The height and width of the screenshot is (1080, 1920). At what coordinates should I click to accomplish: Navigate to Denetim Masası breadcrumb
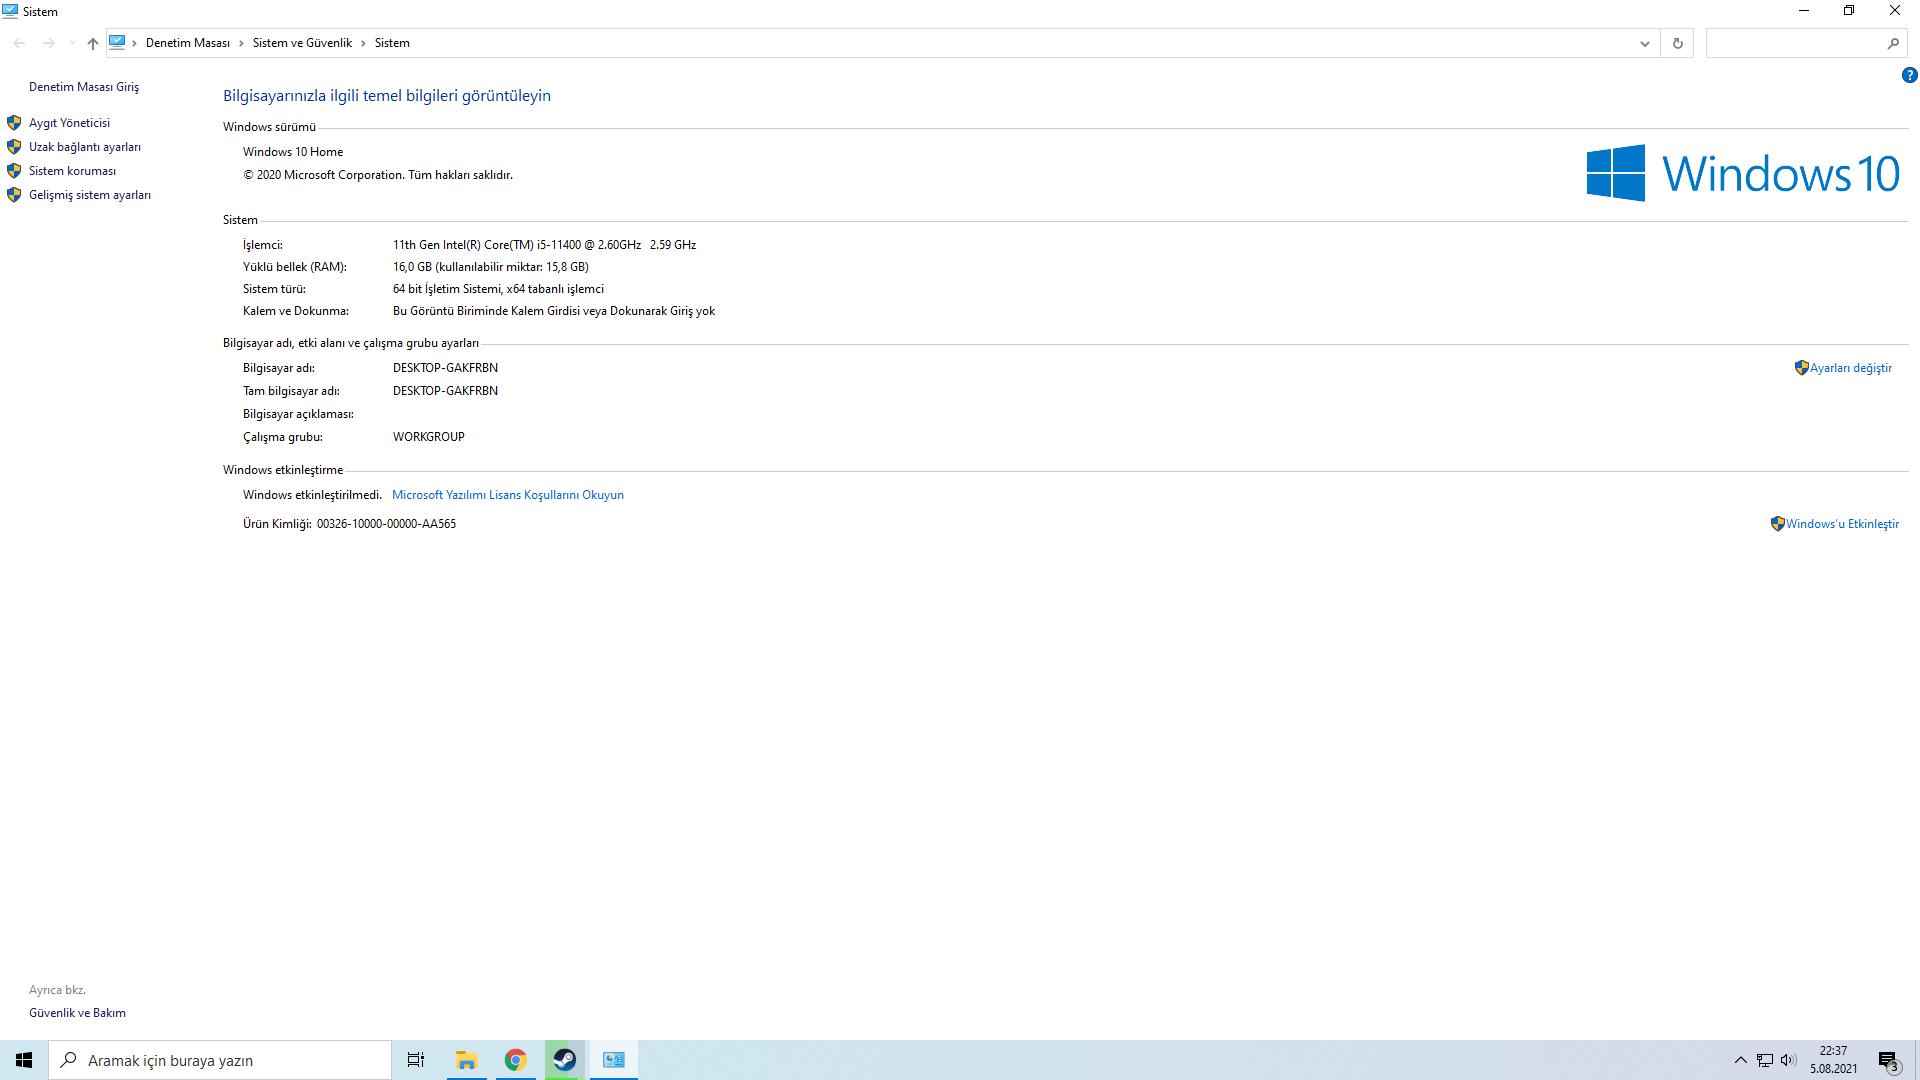click(x=187, y=43)
